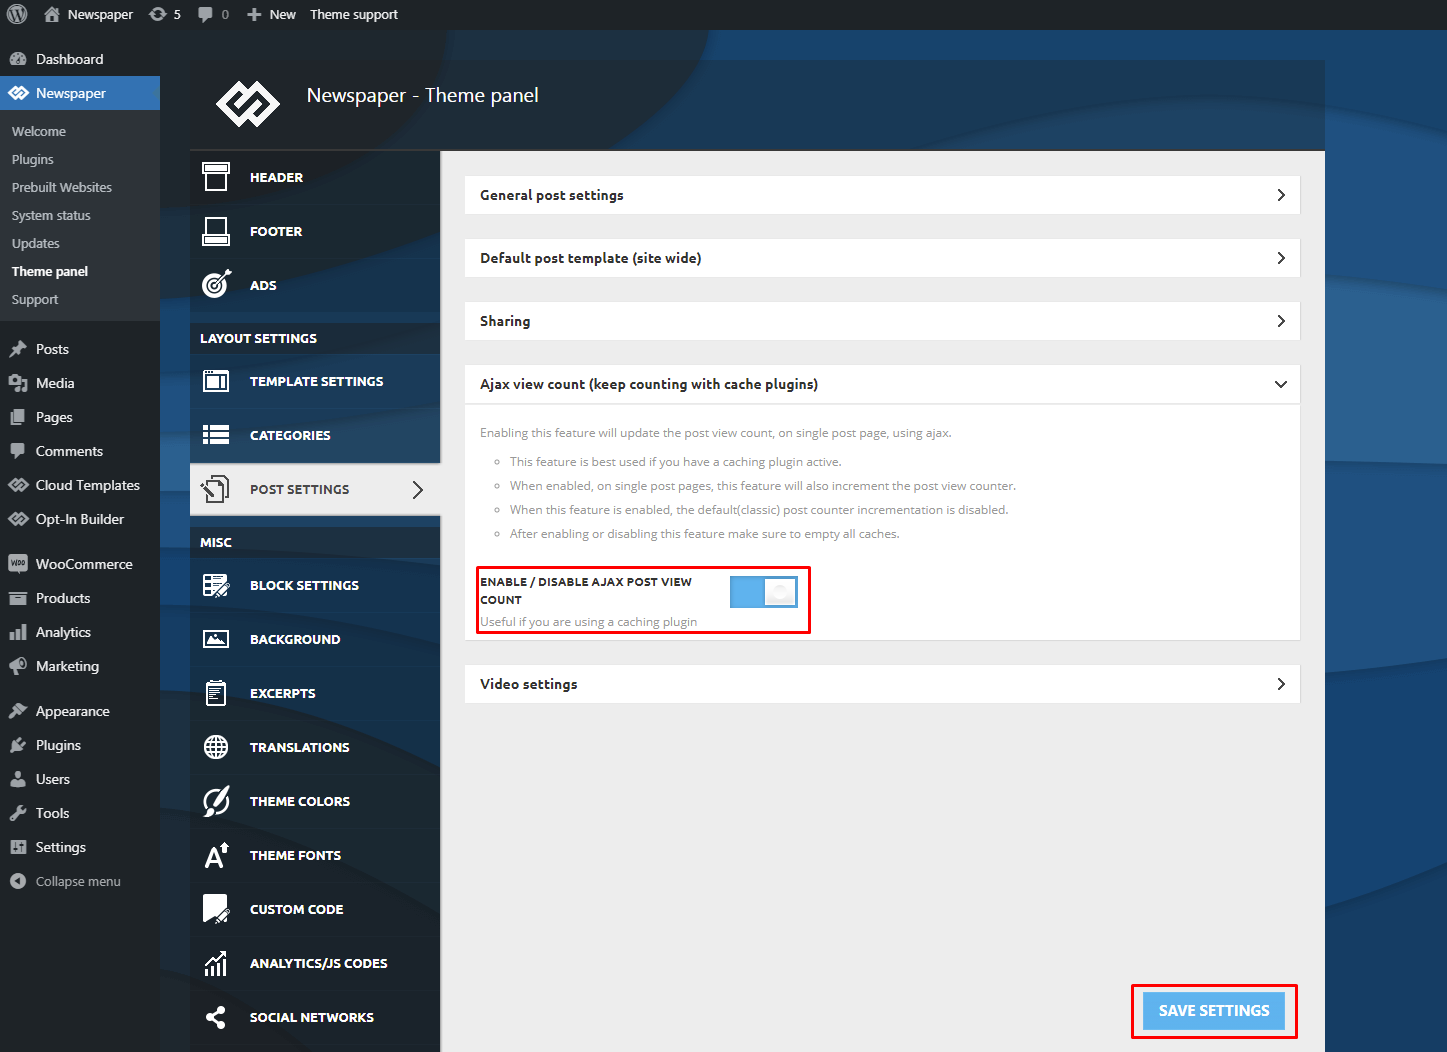This screenshot has width=1447, height=1052.
Task: Expand Default post template chevron
Action: [1281, 258]
